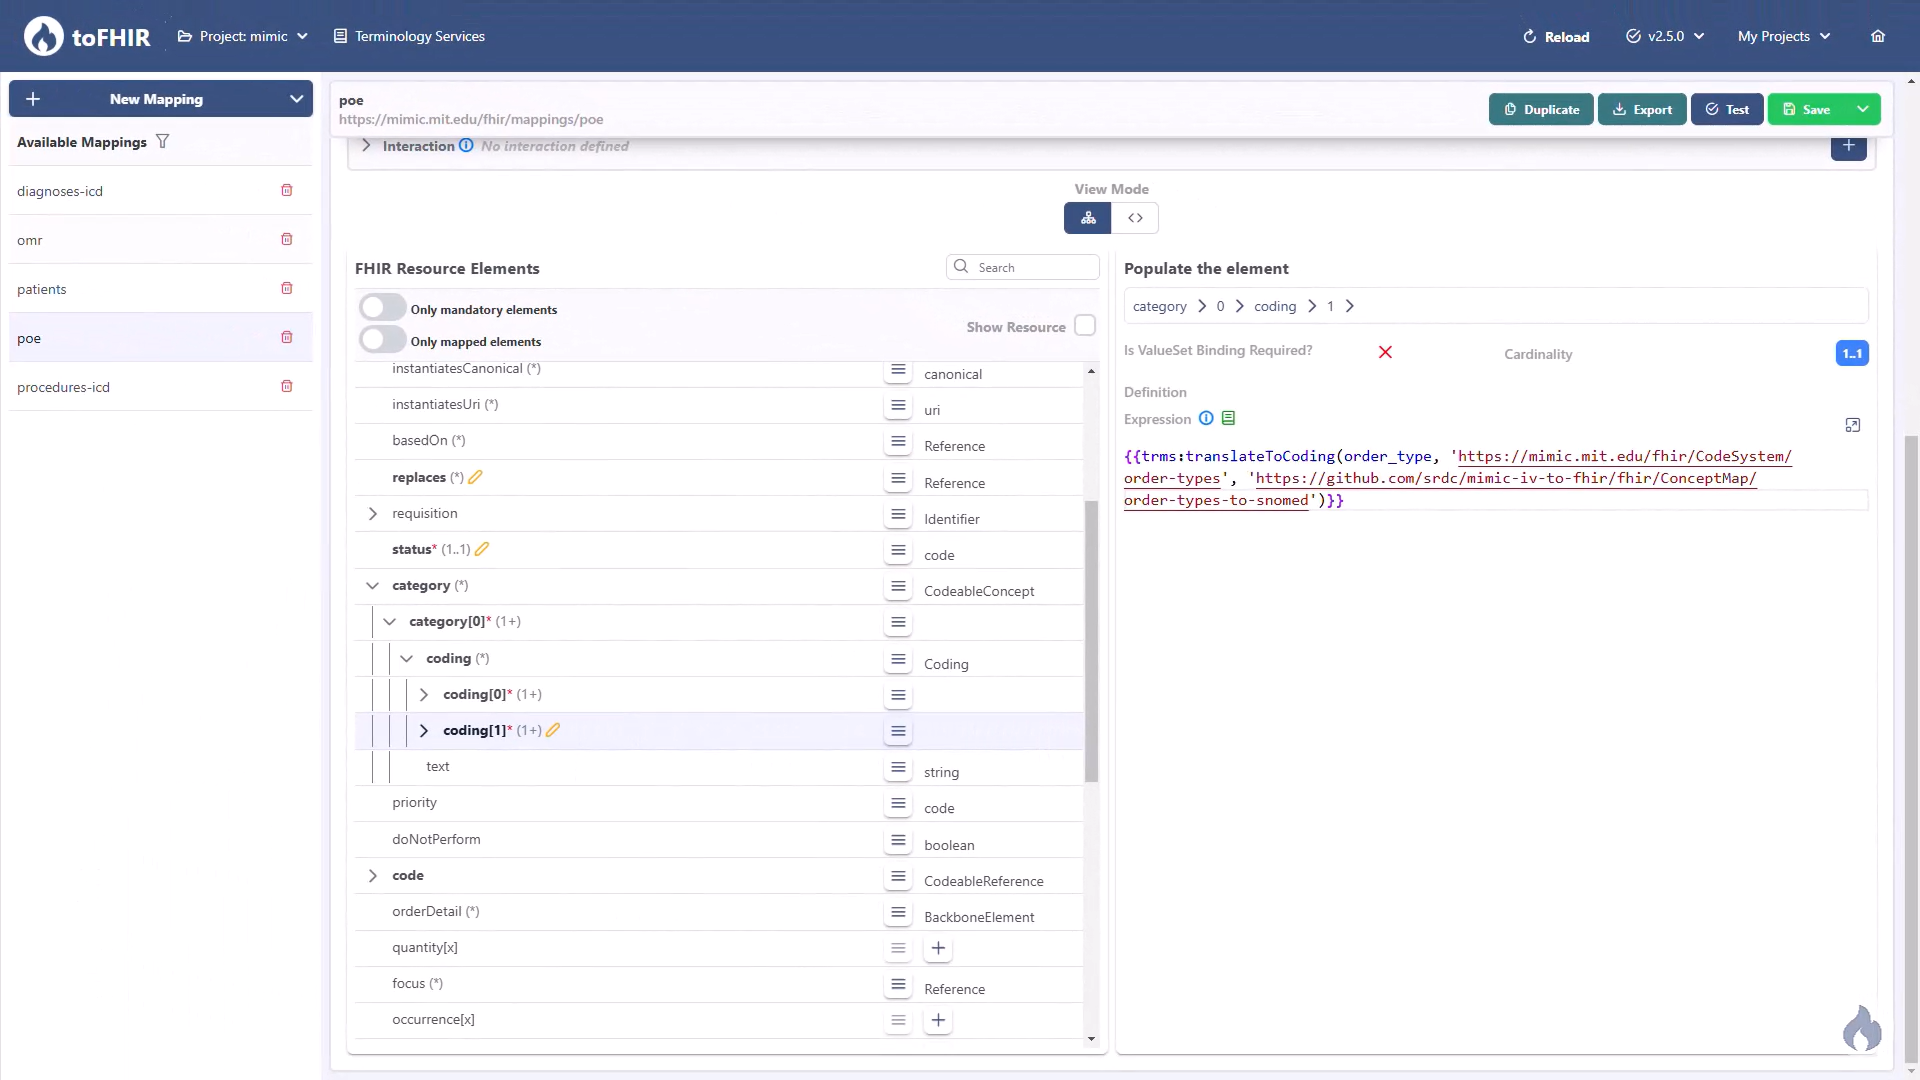Click the filter icon beside Available Mappings
The image size is (1920, 1080).
coord(163,141)
